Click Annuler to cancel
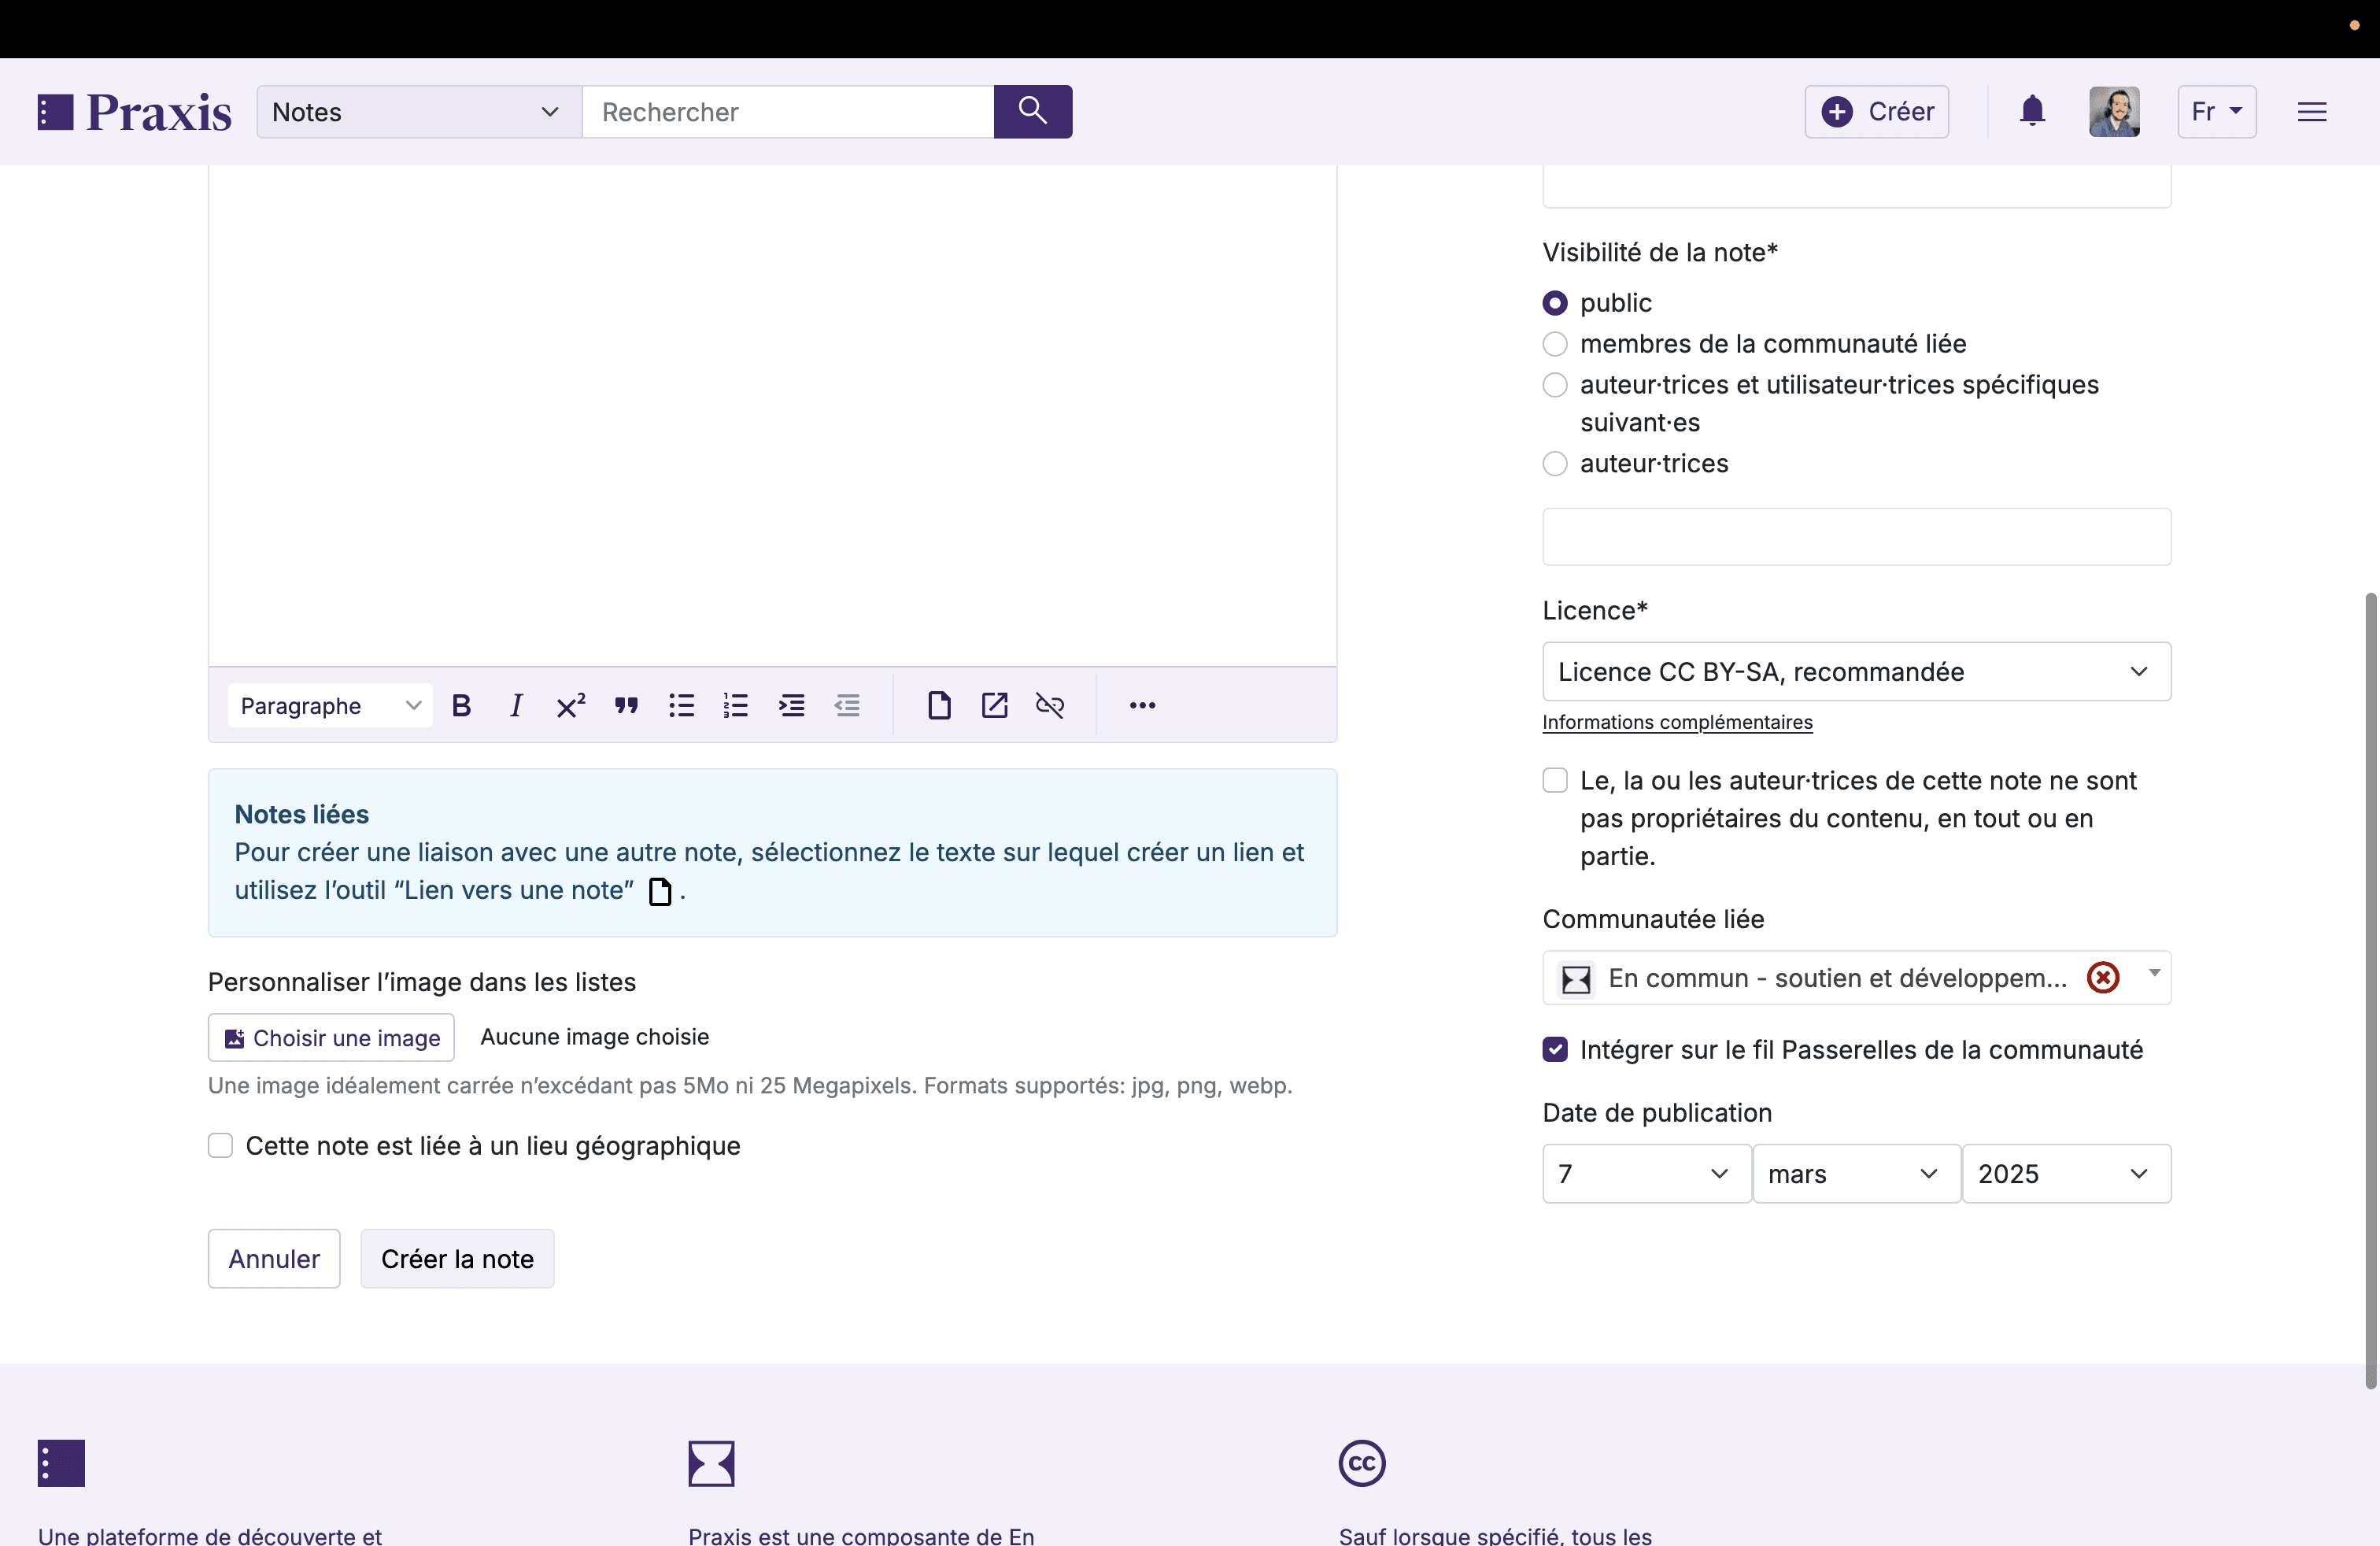 [274, 1258]
